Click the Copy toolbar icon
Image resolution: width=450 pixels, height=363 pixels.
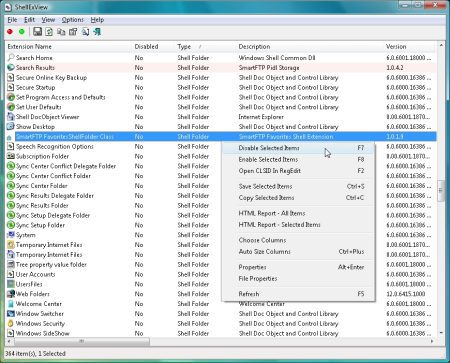pos(61,32)
